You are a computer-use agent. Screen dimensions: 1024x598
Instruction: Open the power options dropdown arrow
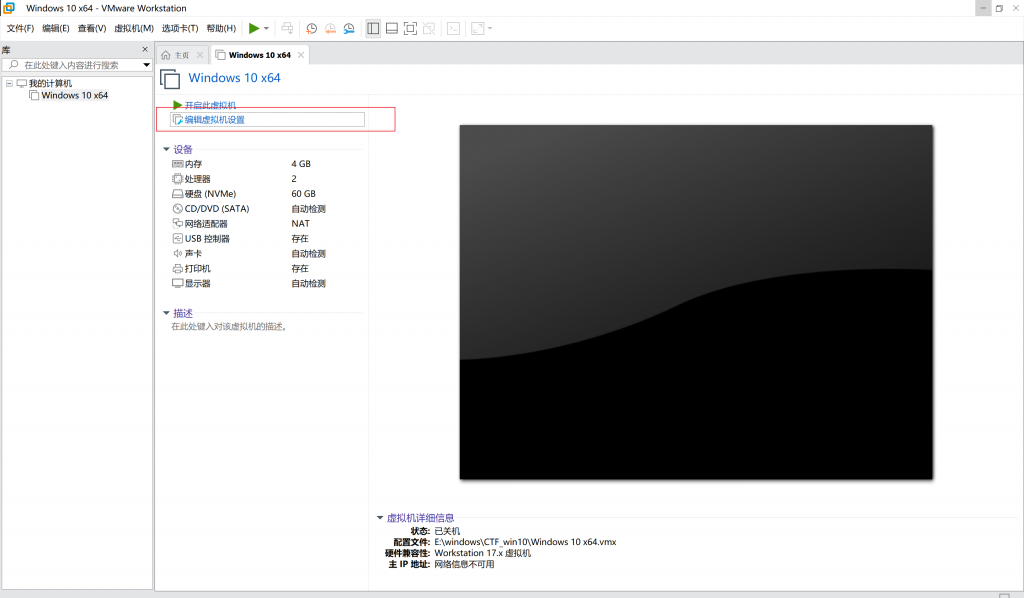(266, 28)
